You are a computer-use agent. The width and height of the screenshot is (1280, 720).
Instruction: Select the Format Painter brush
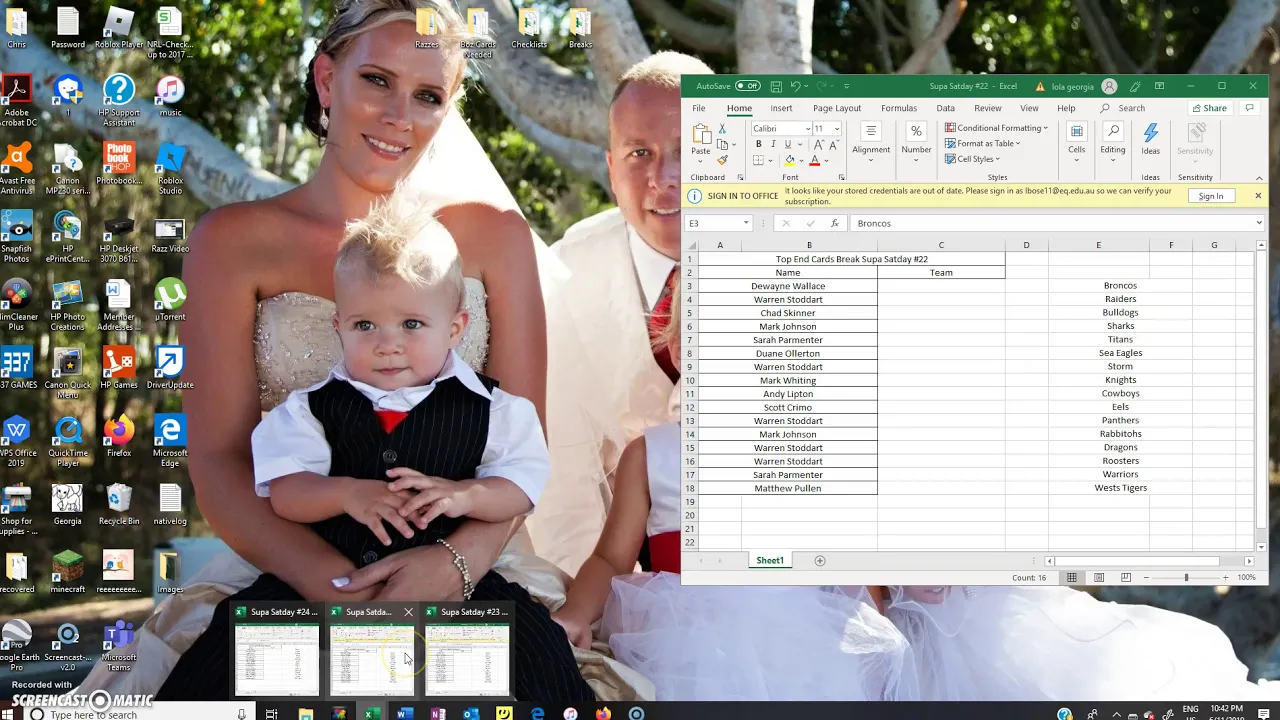pyautogui.click(x=722, y=160)
